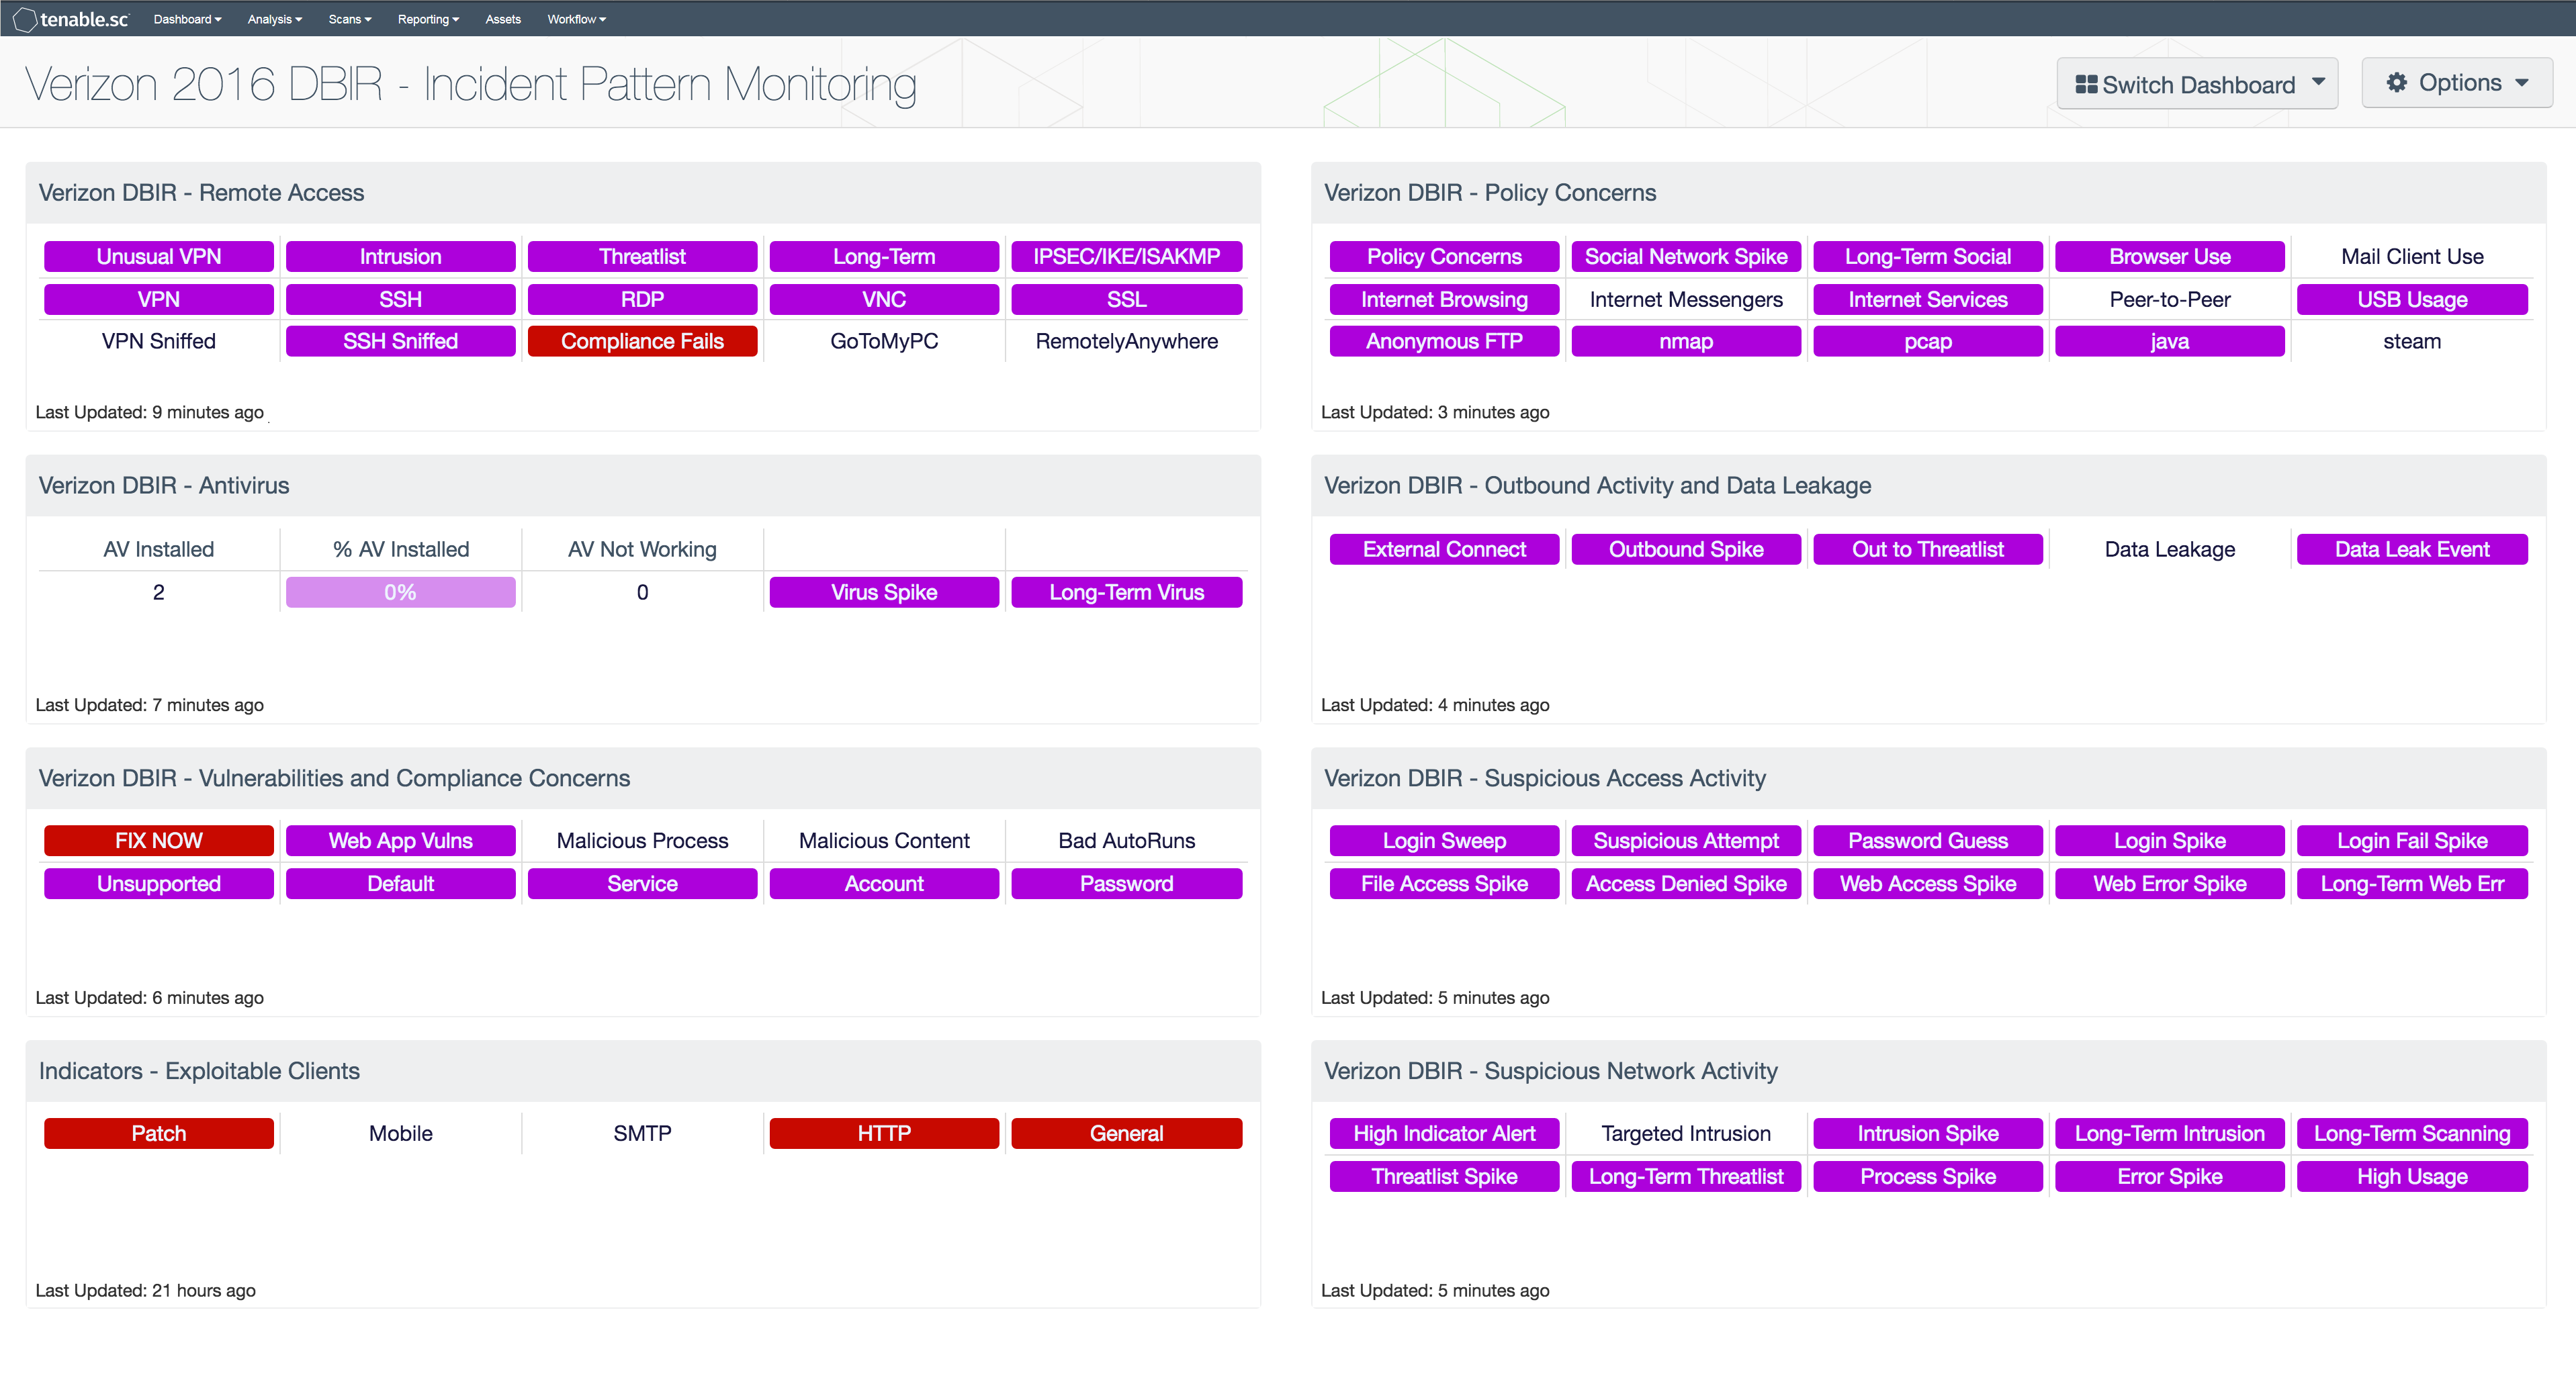The width and height of the screenshot is (2576, 1392).
Task: Select the IPSEC/IKE/ISAKMP indicator
Action: click(1127, 256)
